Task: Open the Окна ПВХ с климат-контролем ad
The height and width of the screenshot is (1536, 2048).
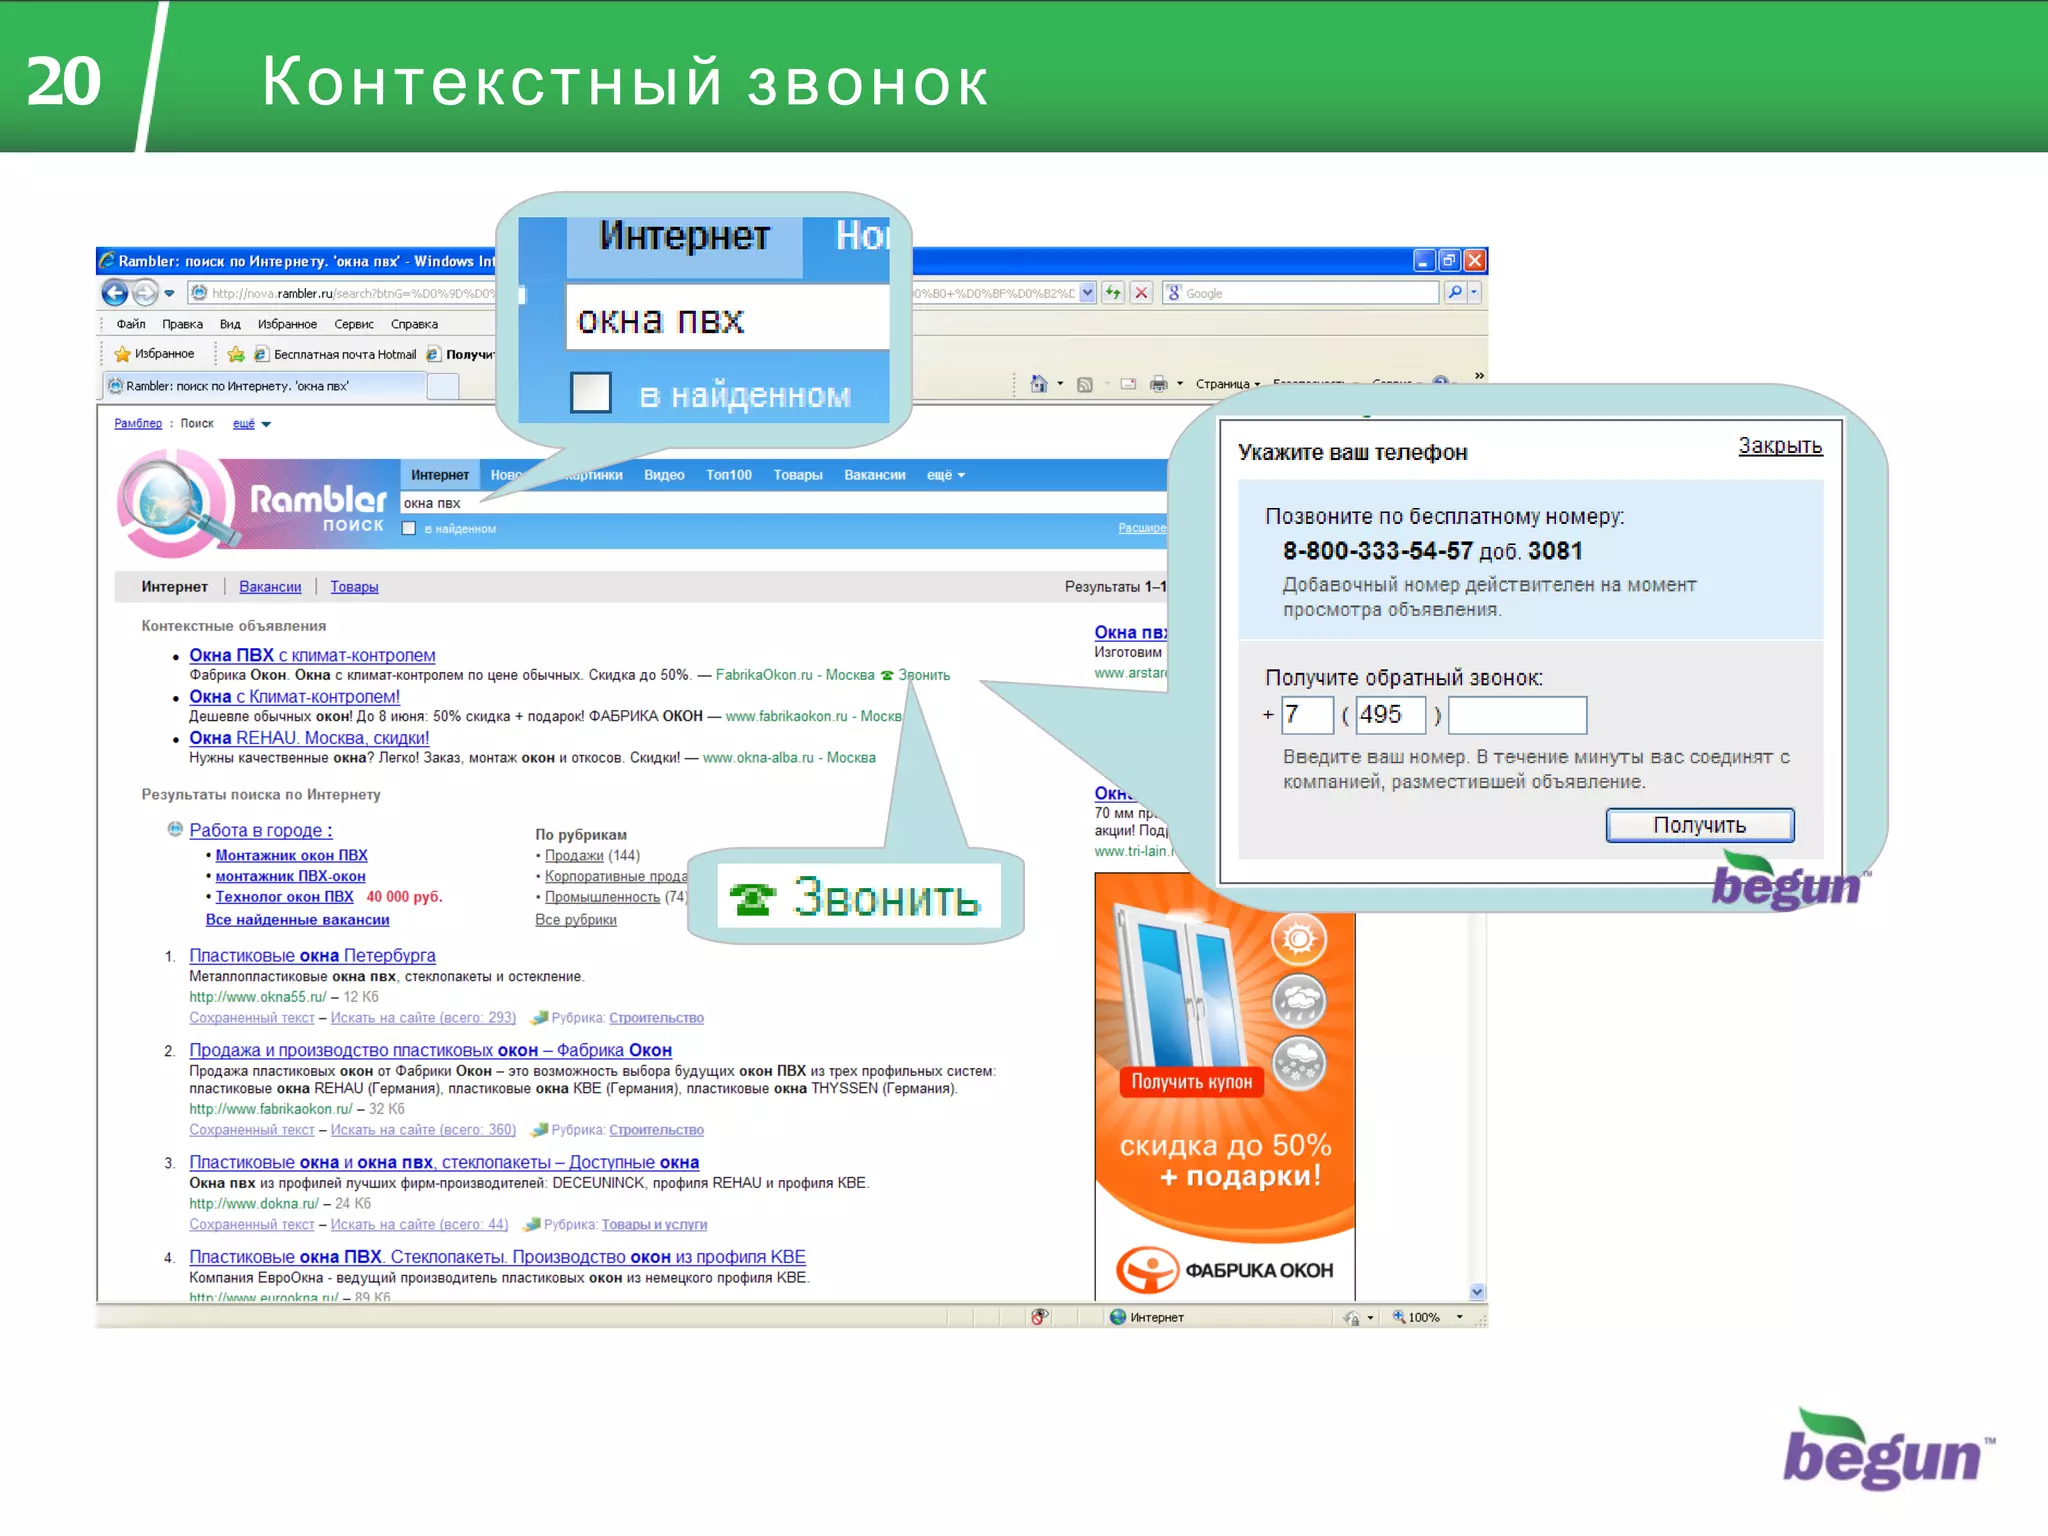Action: click(x=312, y=655)
